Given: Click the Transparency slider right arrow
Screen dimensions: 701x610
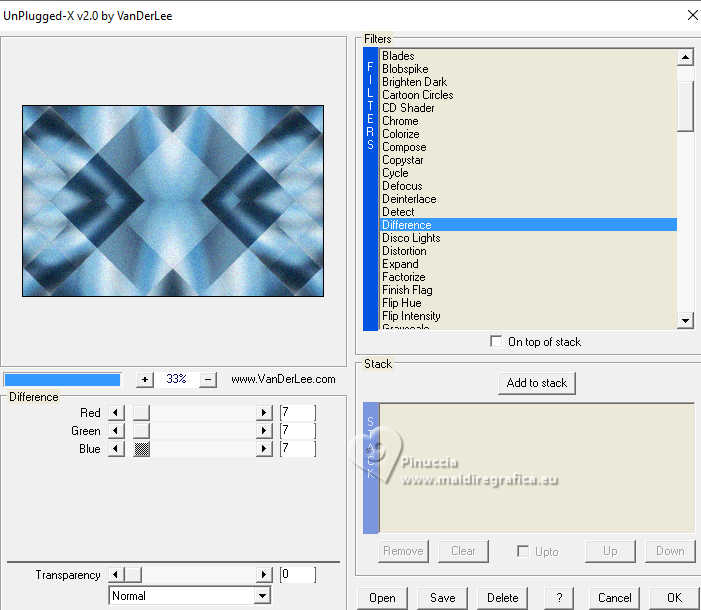Looking at the screenshot, I should [x=264, y=574].
